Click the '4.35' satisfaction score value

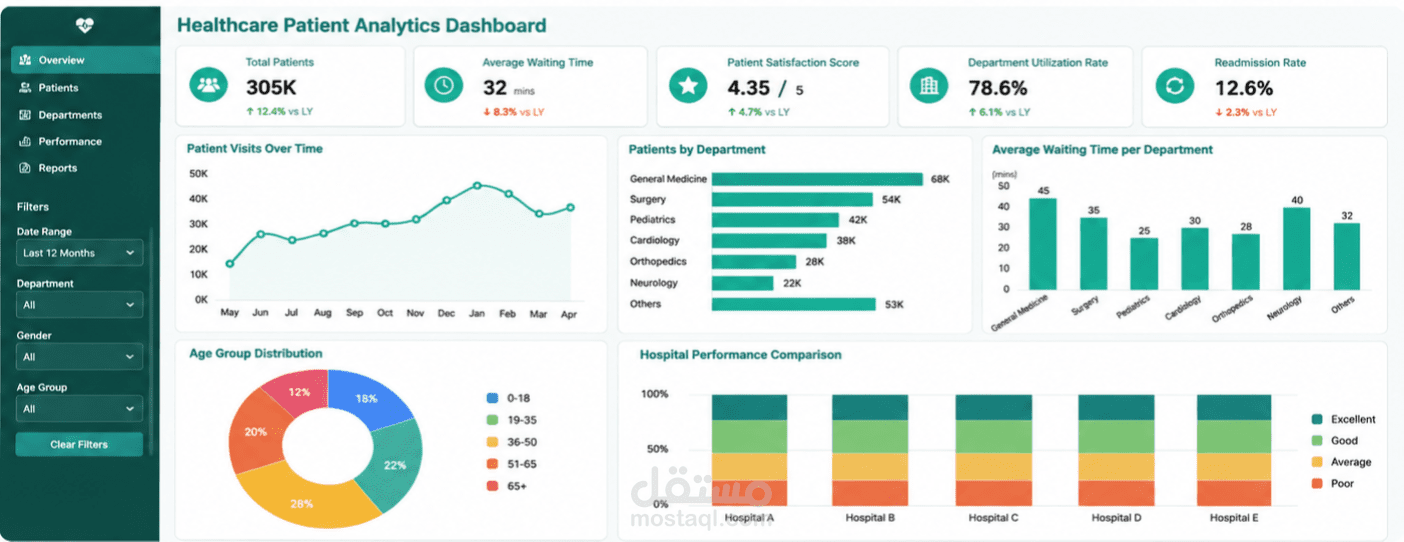(x=749, y=87)
